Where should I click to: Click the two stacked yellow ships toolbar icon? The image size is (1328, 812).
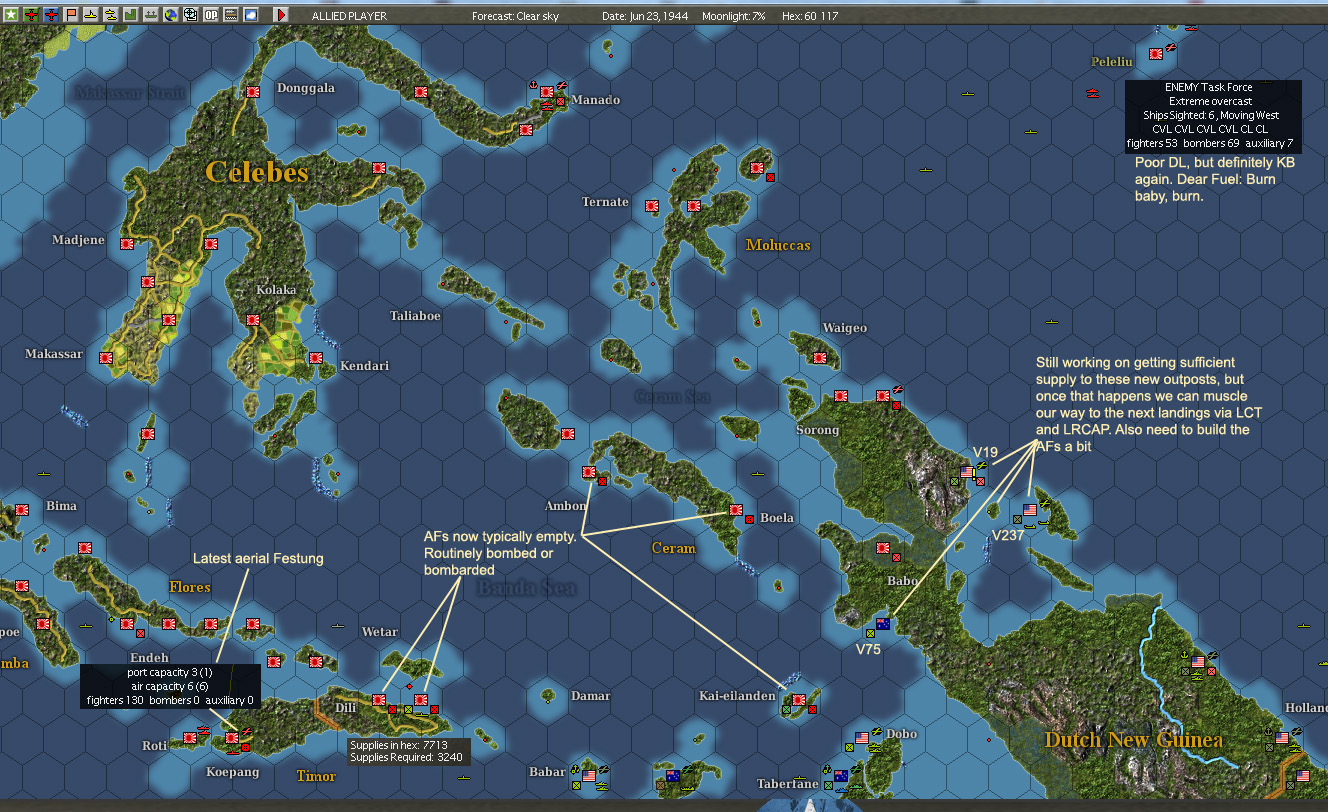pos(110,15)
